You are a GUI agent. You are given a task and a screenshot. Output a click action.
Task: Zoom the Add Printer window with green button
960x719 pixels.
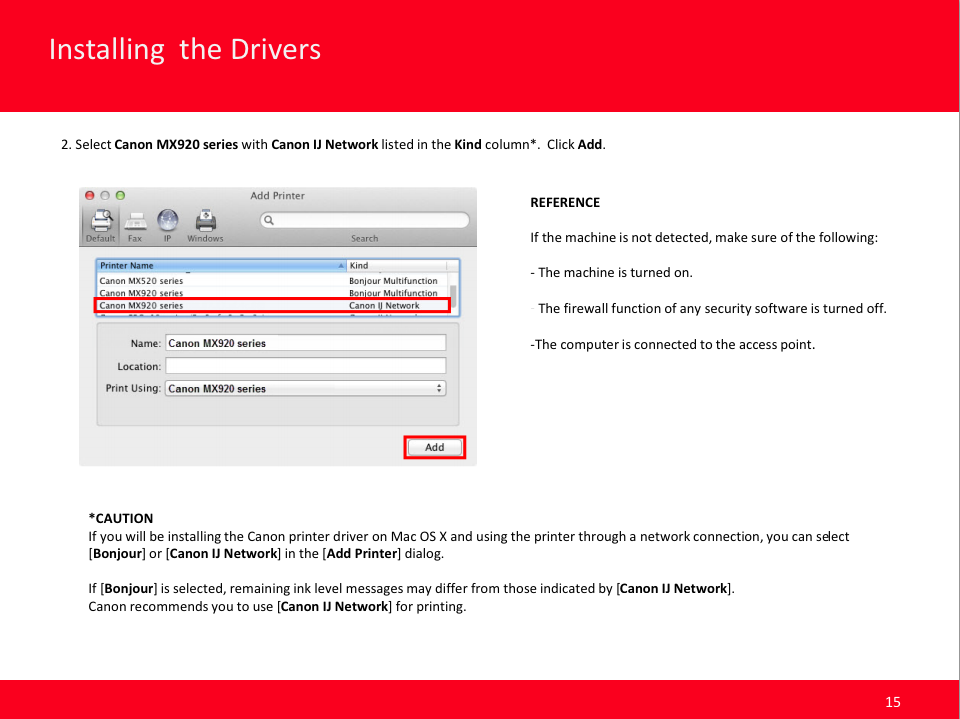120,195
